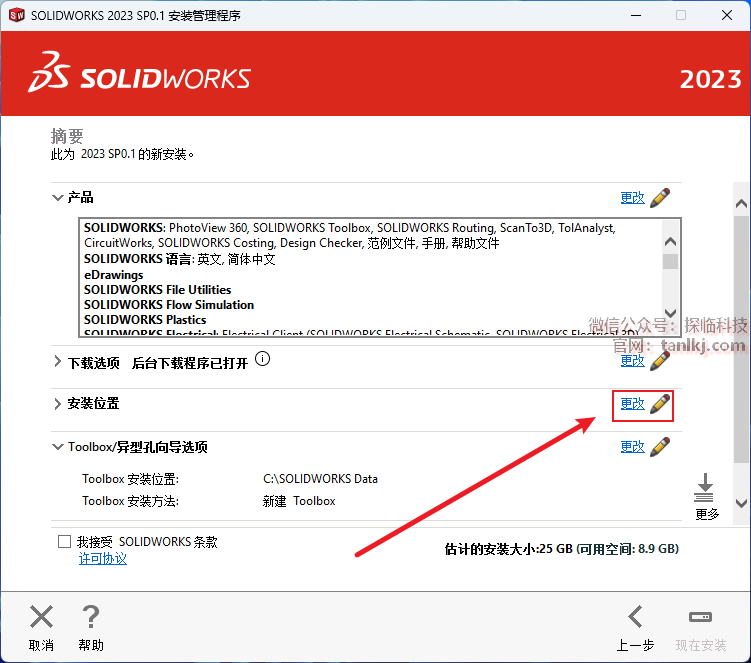This screenshot has height=663, width=751.
Task: Select SOLIDWORKS Flow Simulation in product list
Action: point(169,305)
